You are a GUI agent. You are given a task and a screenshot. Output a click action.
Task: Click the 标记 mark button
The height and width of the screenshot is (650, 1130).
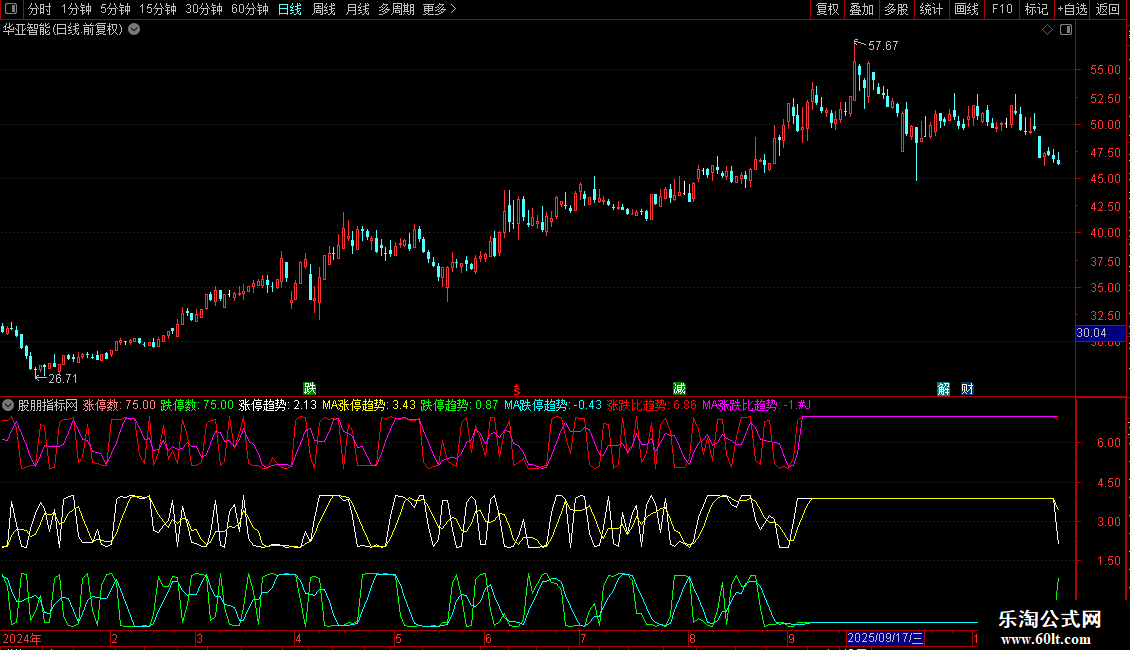pos(1036,9)
